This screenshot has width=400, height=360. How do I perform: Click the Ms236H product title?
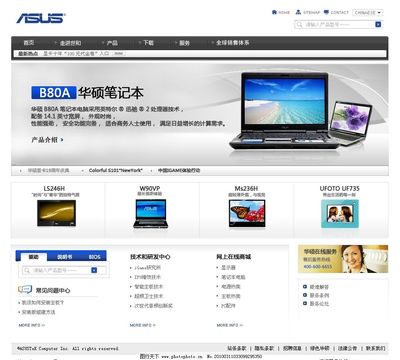(x=246, y=188)
